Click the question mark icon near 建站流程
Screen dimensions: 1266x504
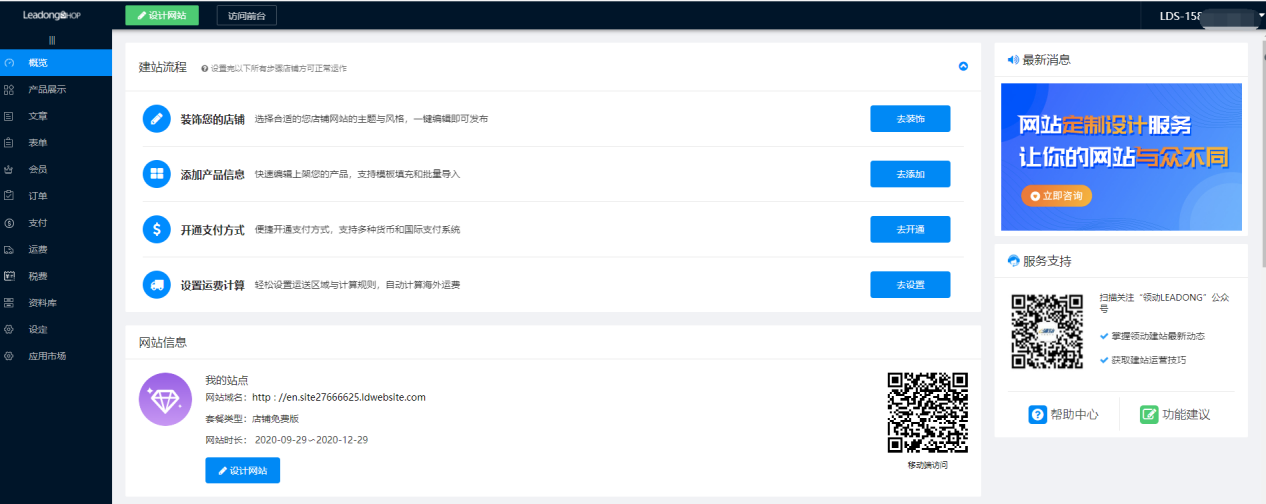[x=204, y=69]
